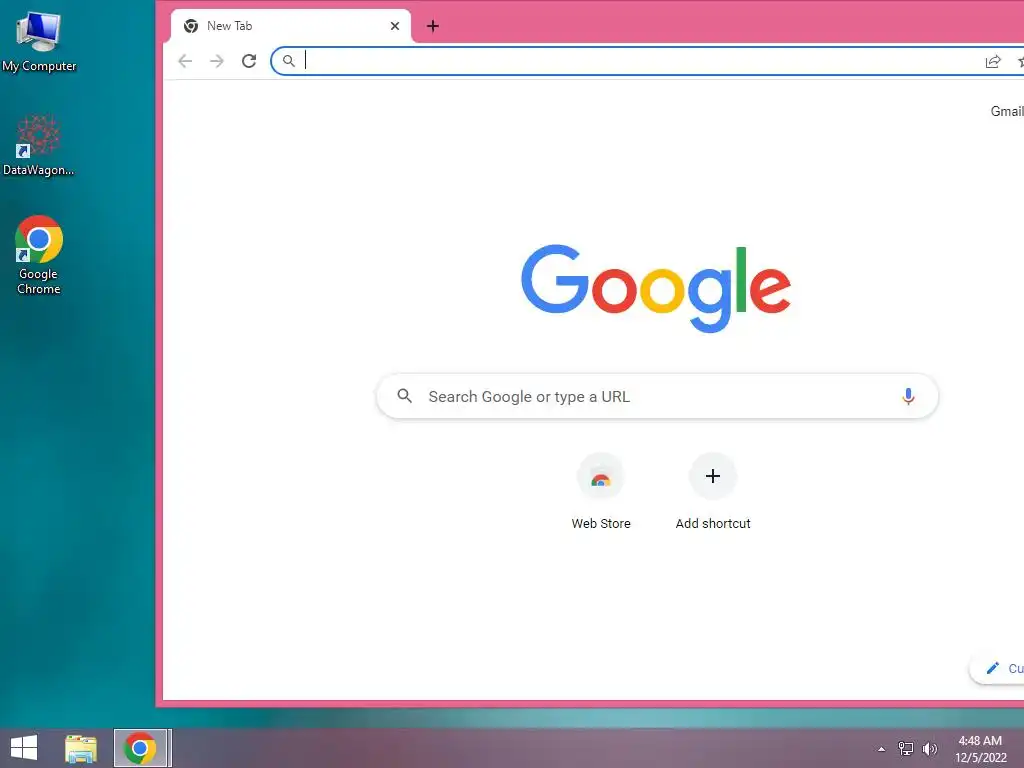The height and width of the screenshot is (768, 1024).
Task: Open the Windows Start menu
Action: point(24,748)
